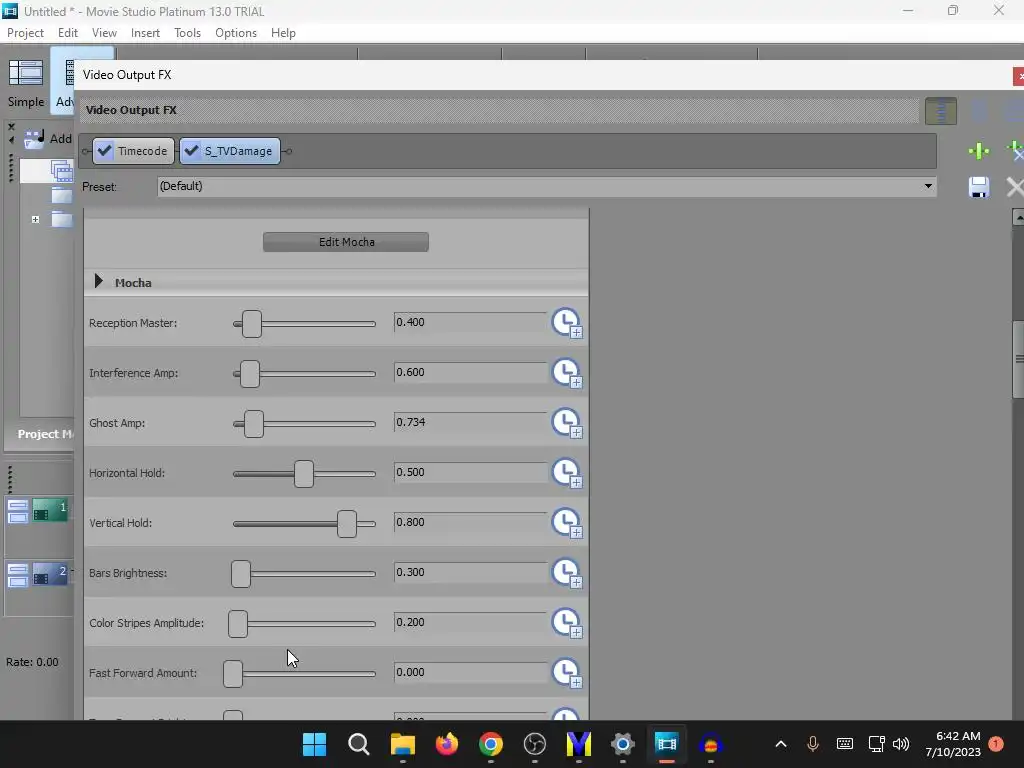Click the Bars Brightness slider handle
This screenshot has height=768, width=1024.
coord(241,573)
